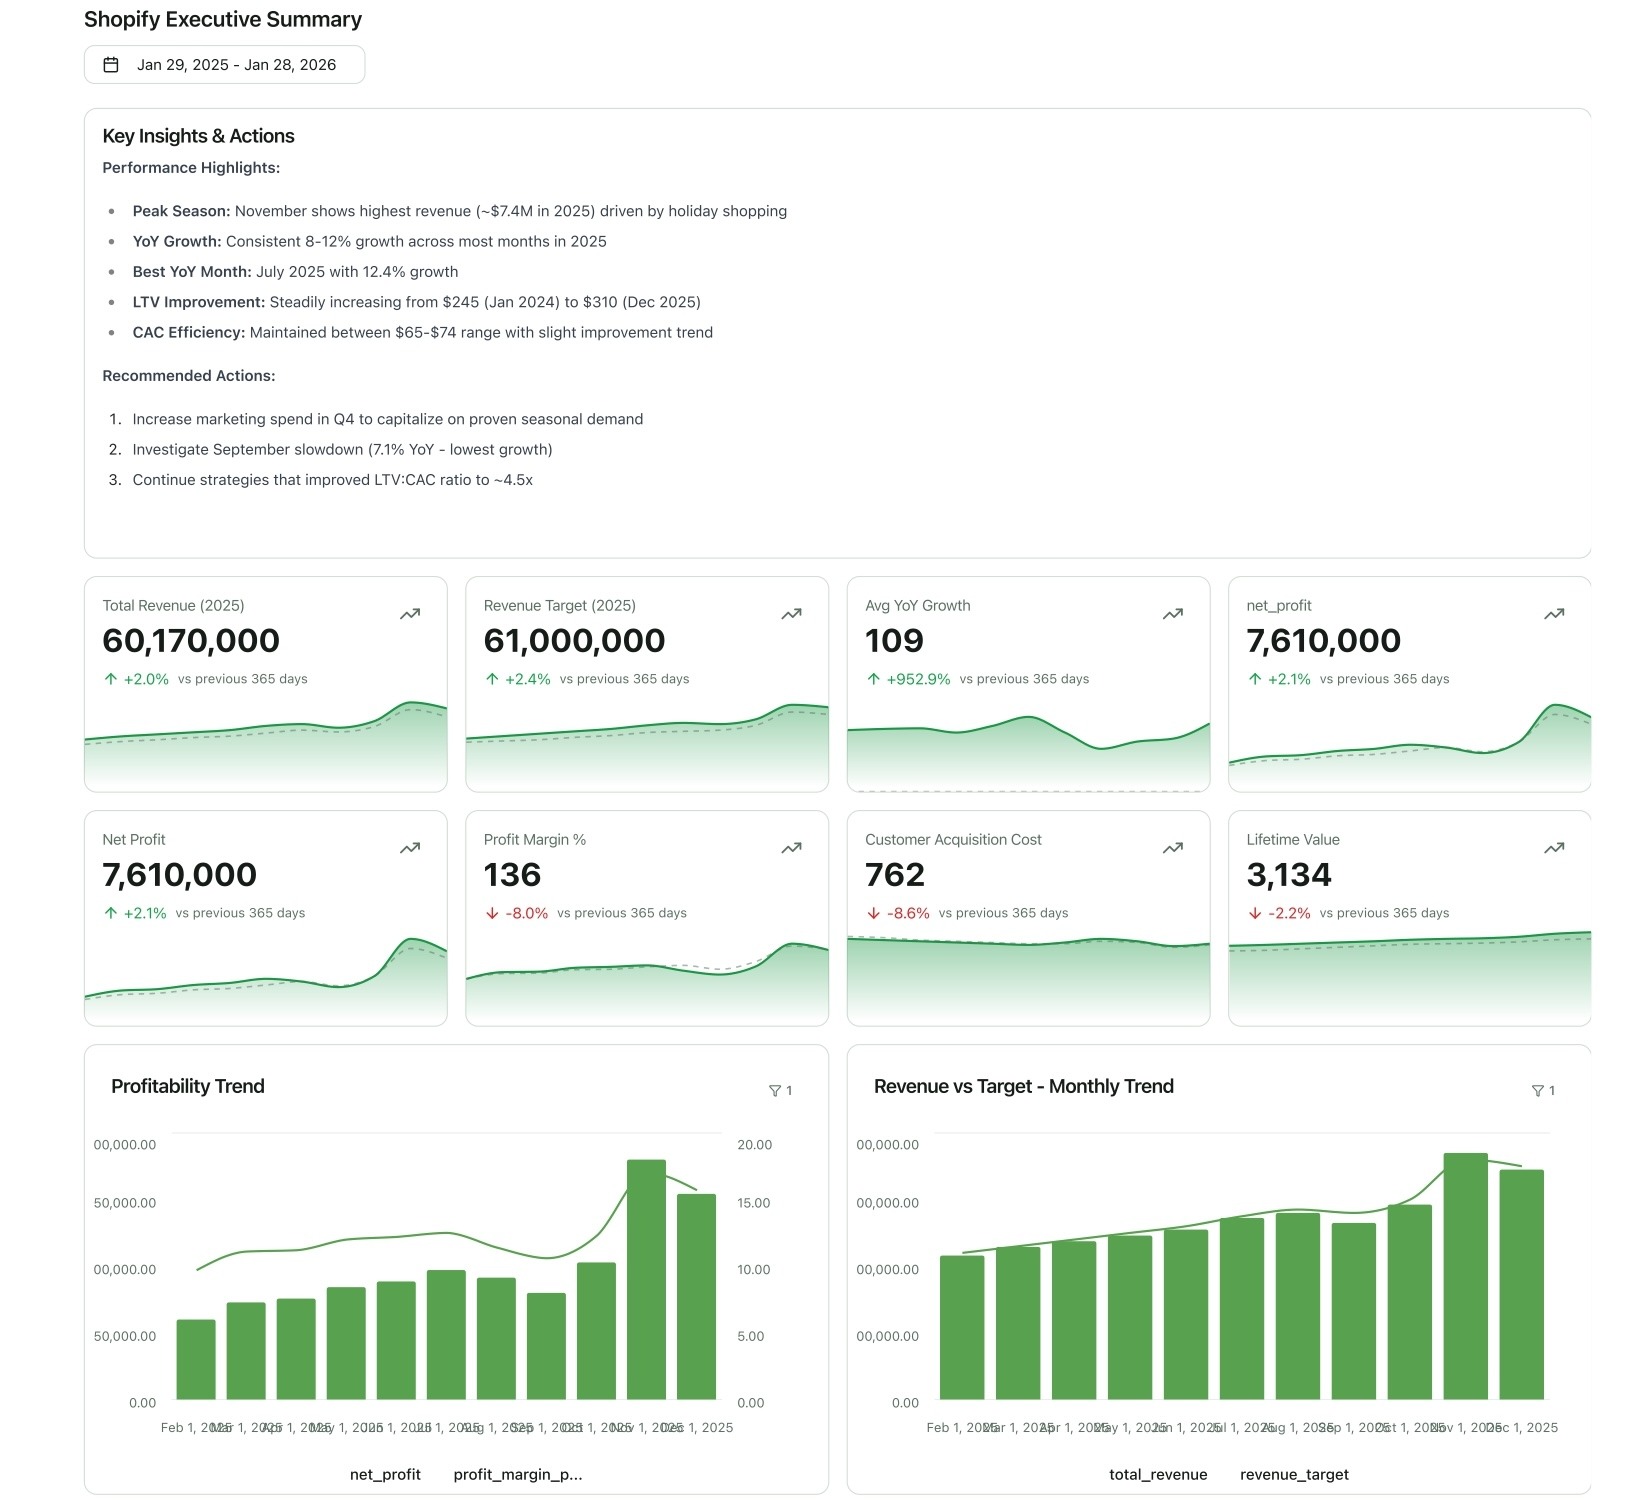Click trend icon on Customer Acquisition Cost card
The height and width of the screenshot is (1507, 1650).
click(1173, 848)
